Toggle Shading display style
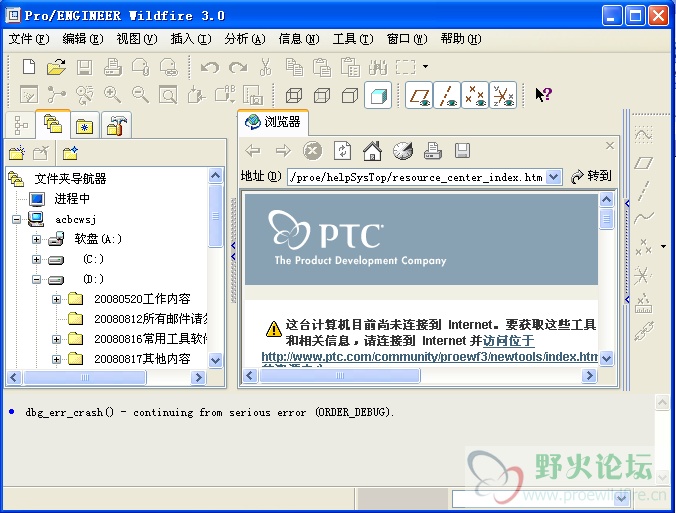This screenshot has width=676, height=513. (378, 95)
